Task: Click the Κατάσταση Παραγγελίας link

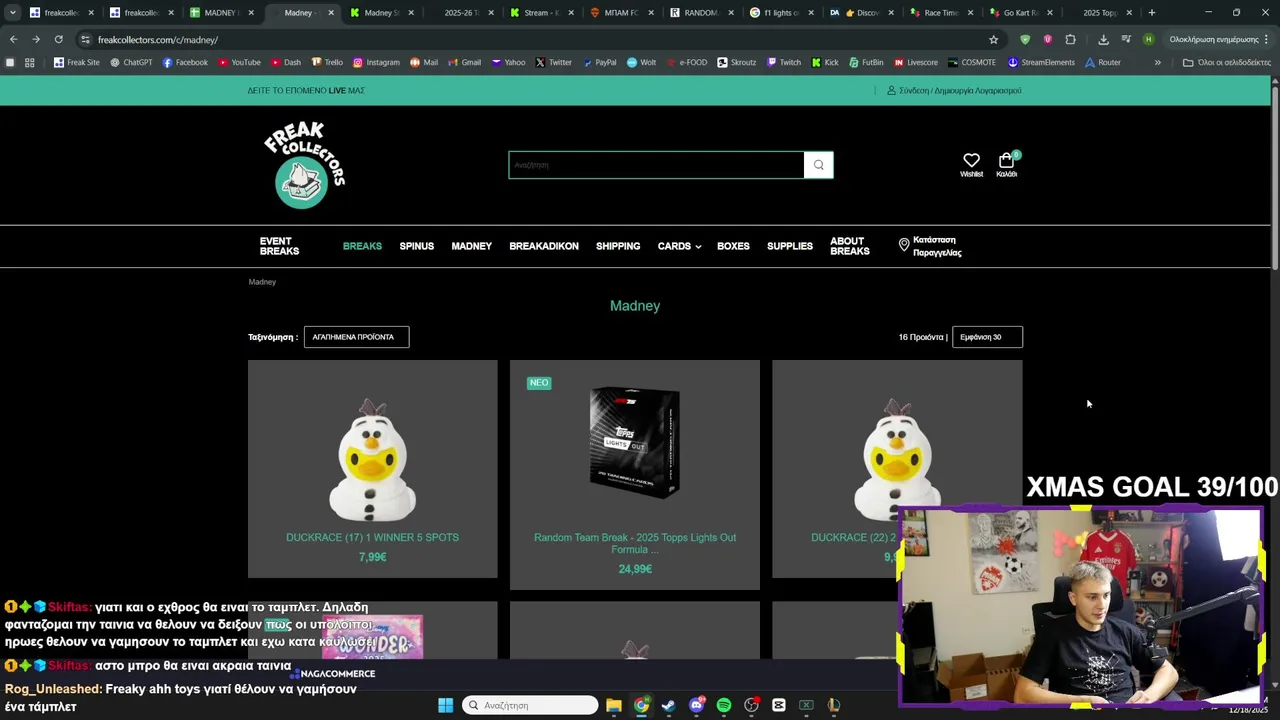Action: click(x=937, y=246)
